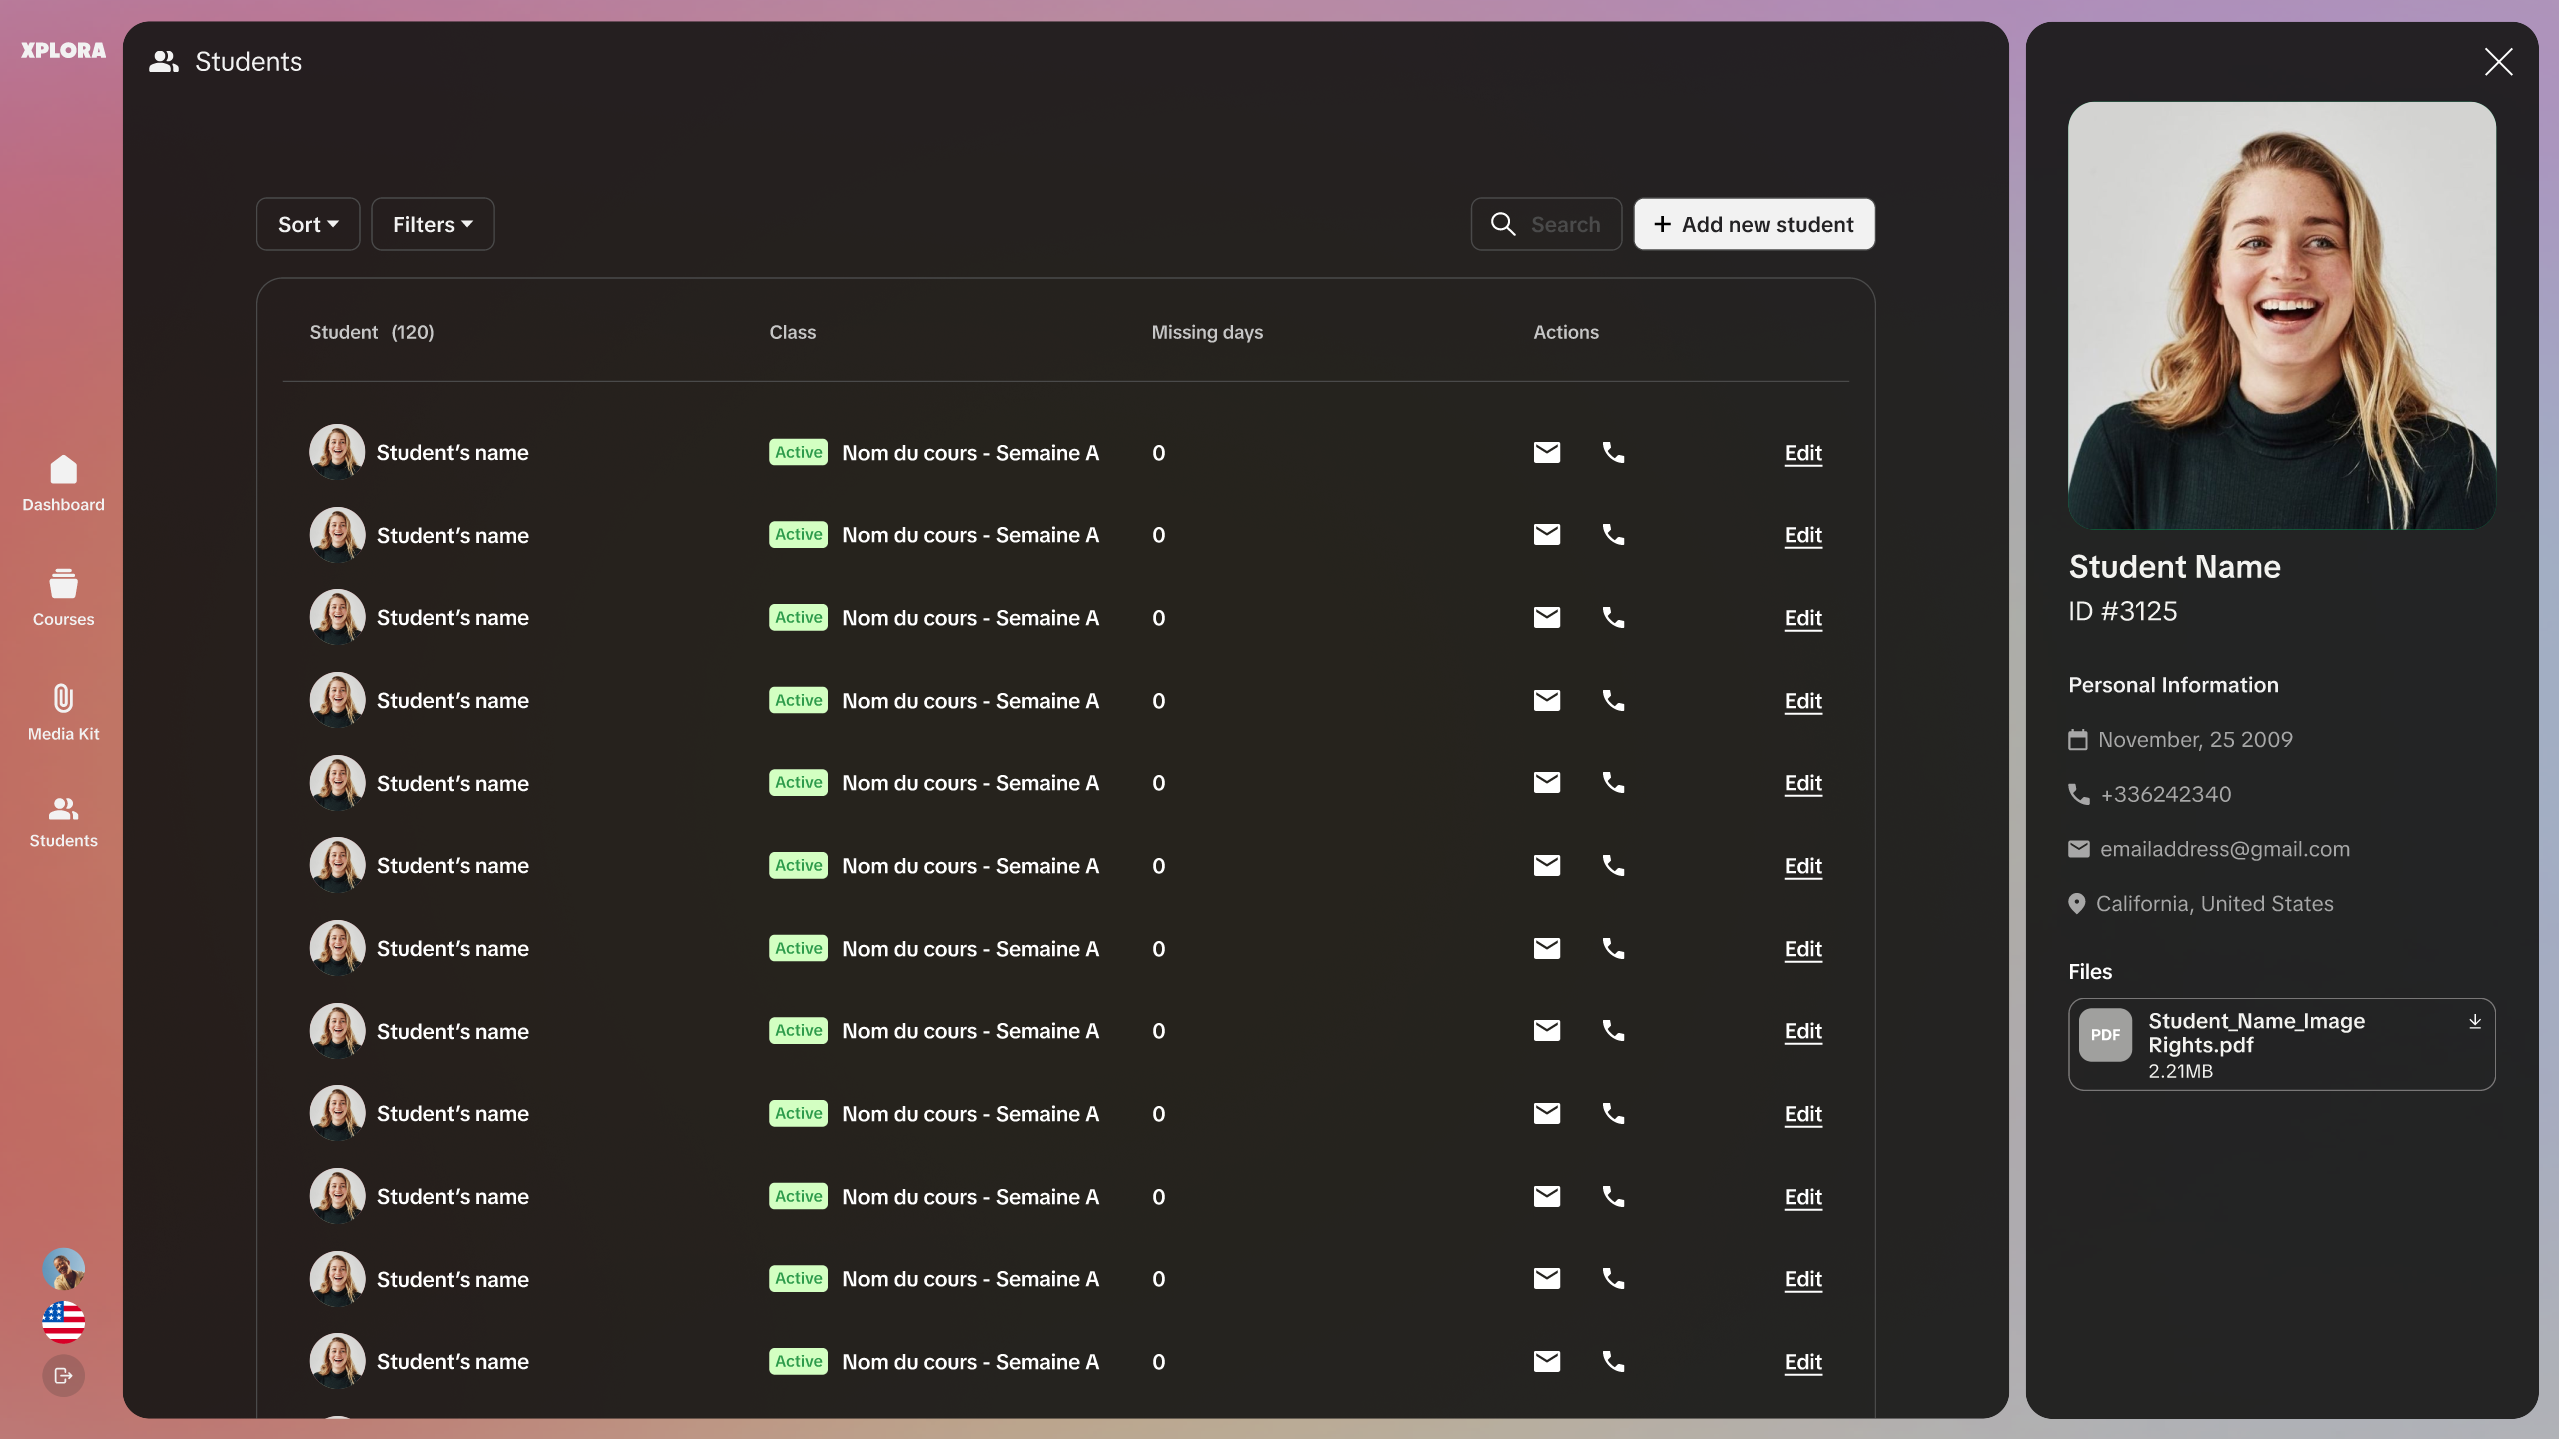Click the magnifier icon in the search box
The width and height of the screenshot is (2559, 1439).
pos(1503,224)
